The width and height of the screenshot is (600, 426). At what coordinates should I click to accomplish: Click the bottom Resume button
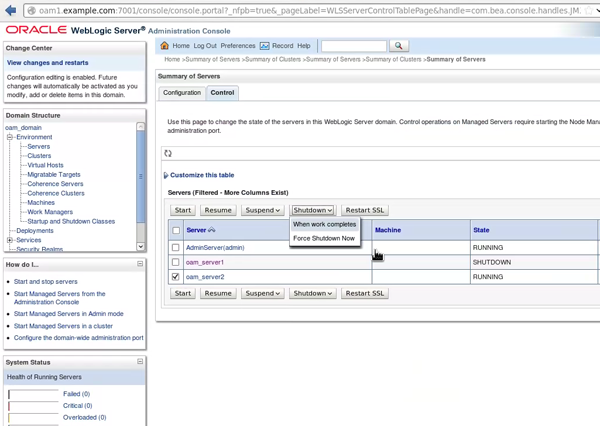pos(218,293)
